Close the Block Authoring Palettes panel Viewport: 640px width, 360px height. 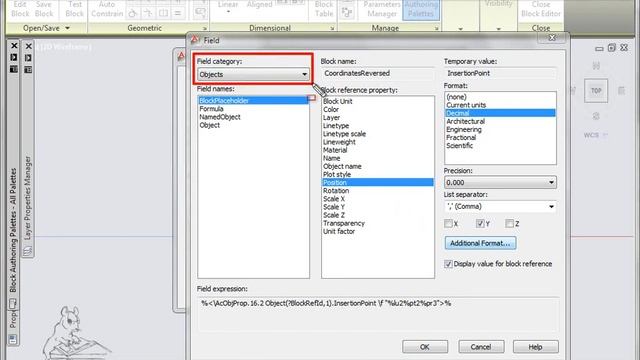tap(14, 46)
